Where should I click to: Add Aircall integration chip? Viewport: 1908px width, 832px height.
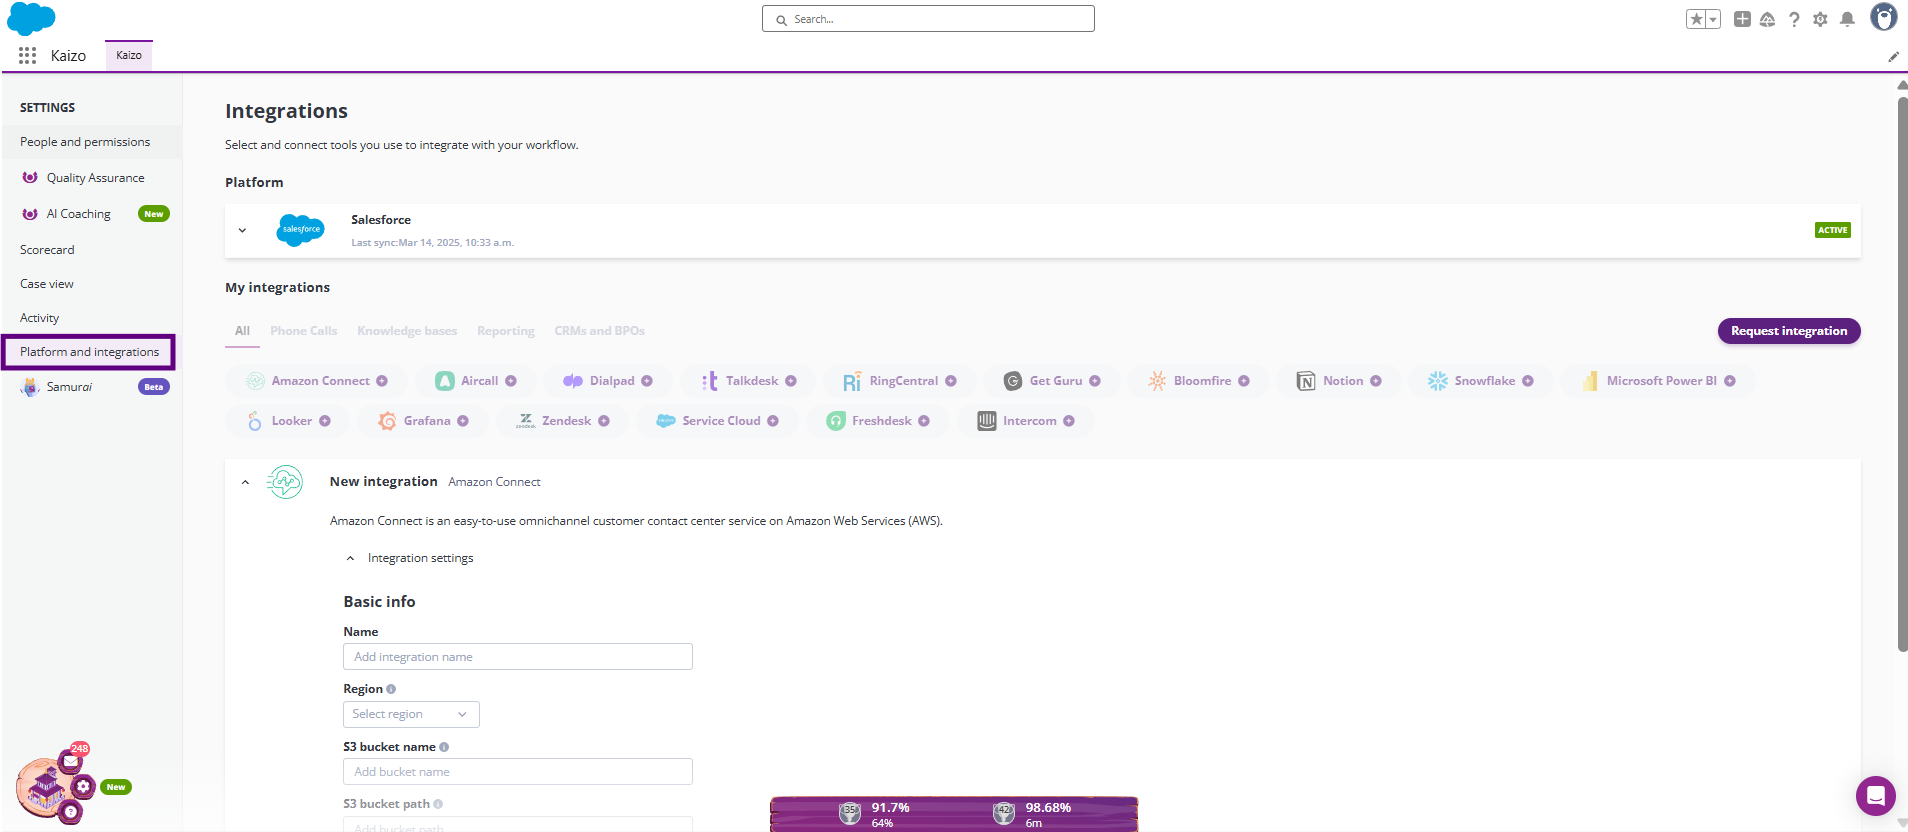coord(476,381)
